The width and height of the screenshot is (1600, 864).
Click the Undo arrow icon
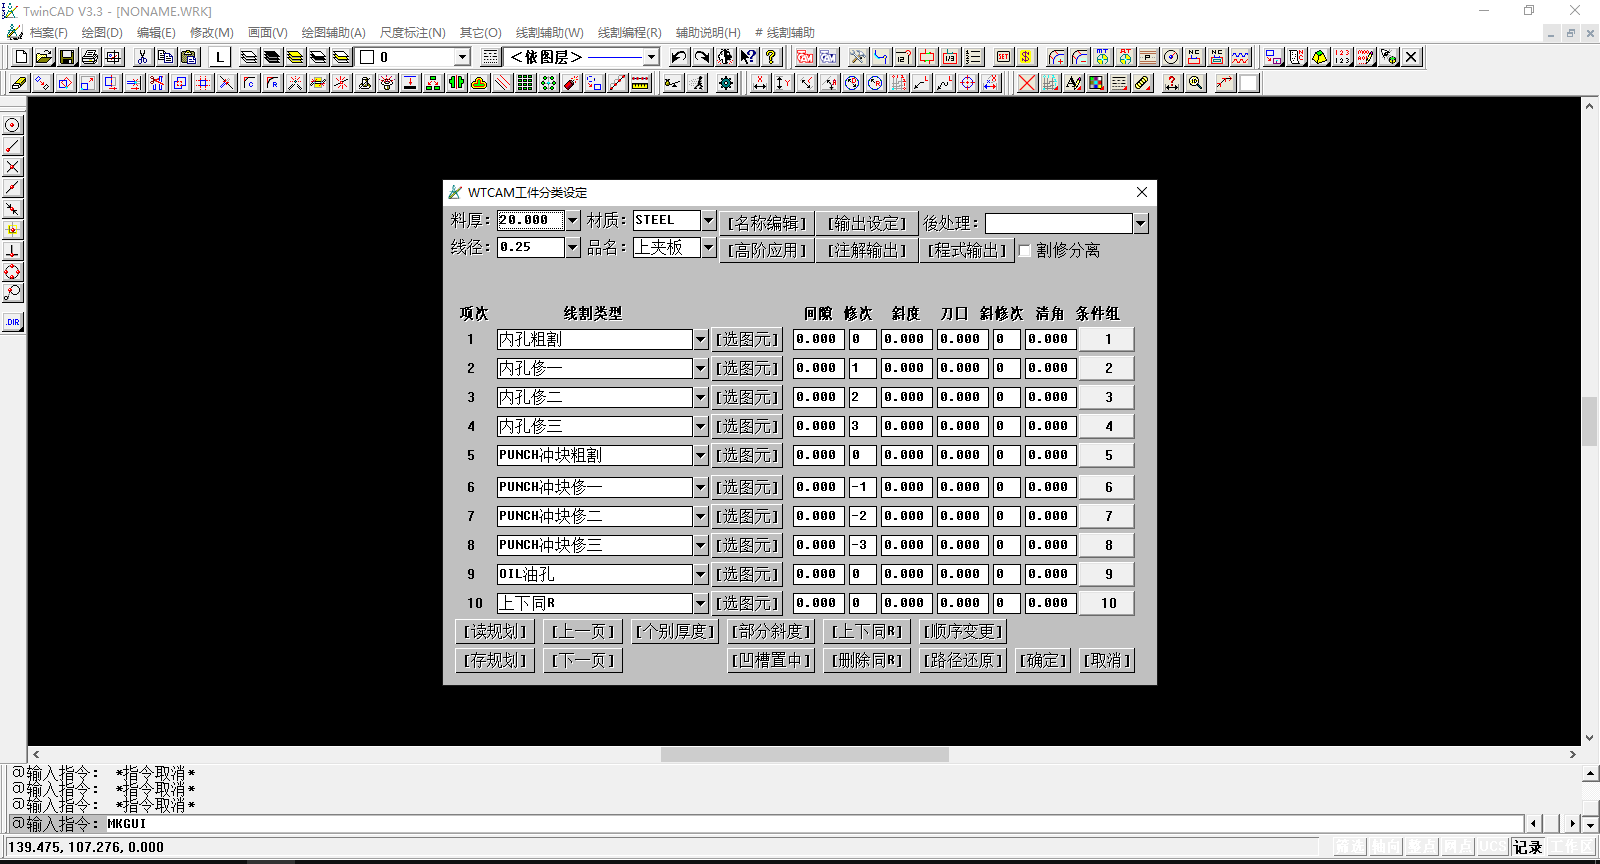679,57
